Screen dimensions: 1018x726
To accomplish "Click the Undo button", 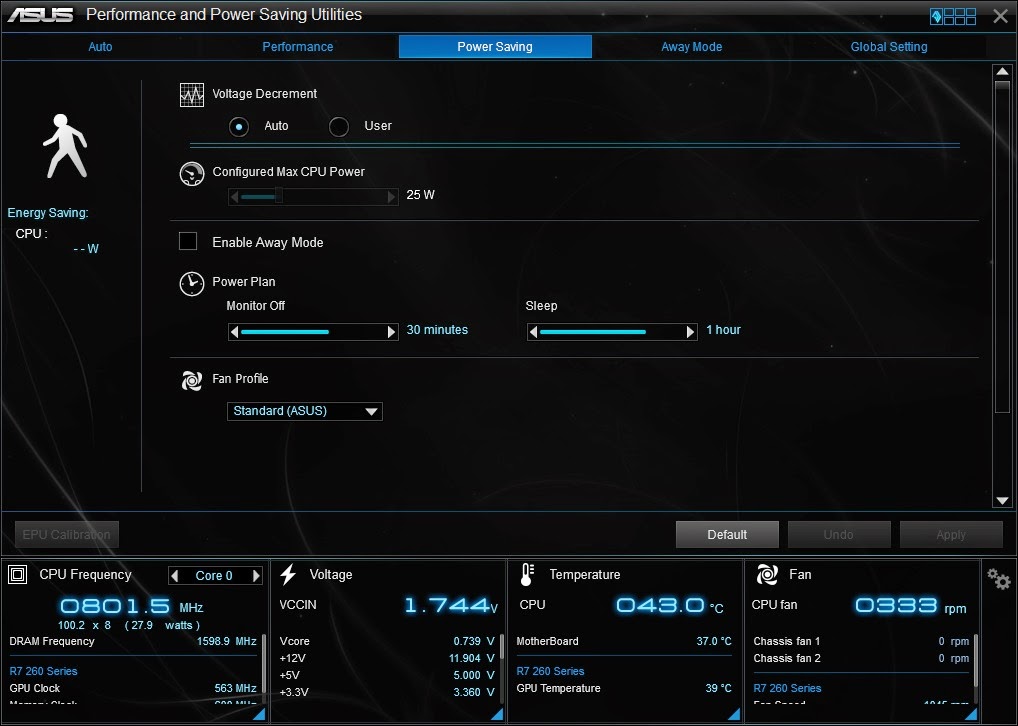I will click(839, 534).
